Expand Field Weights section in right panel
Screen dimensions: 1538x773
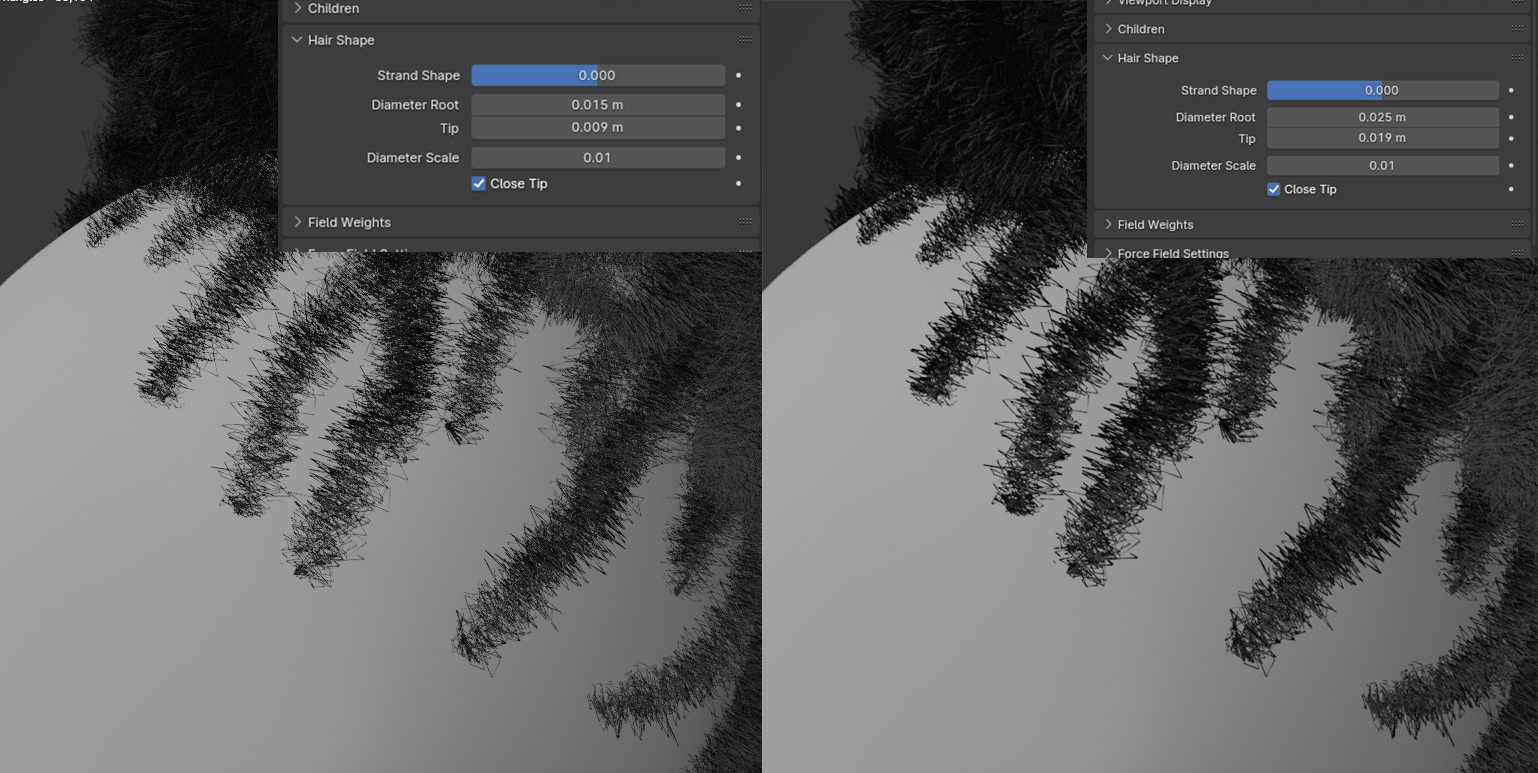1108,225
